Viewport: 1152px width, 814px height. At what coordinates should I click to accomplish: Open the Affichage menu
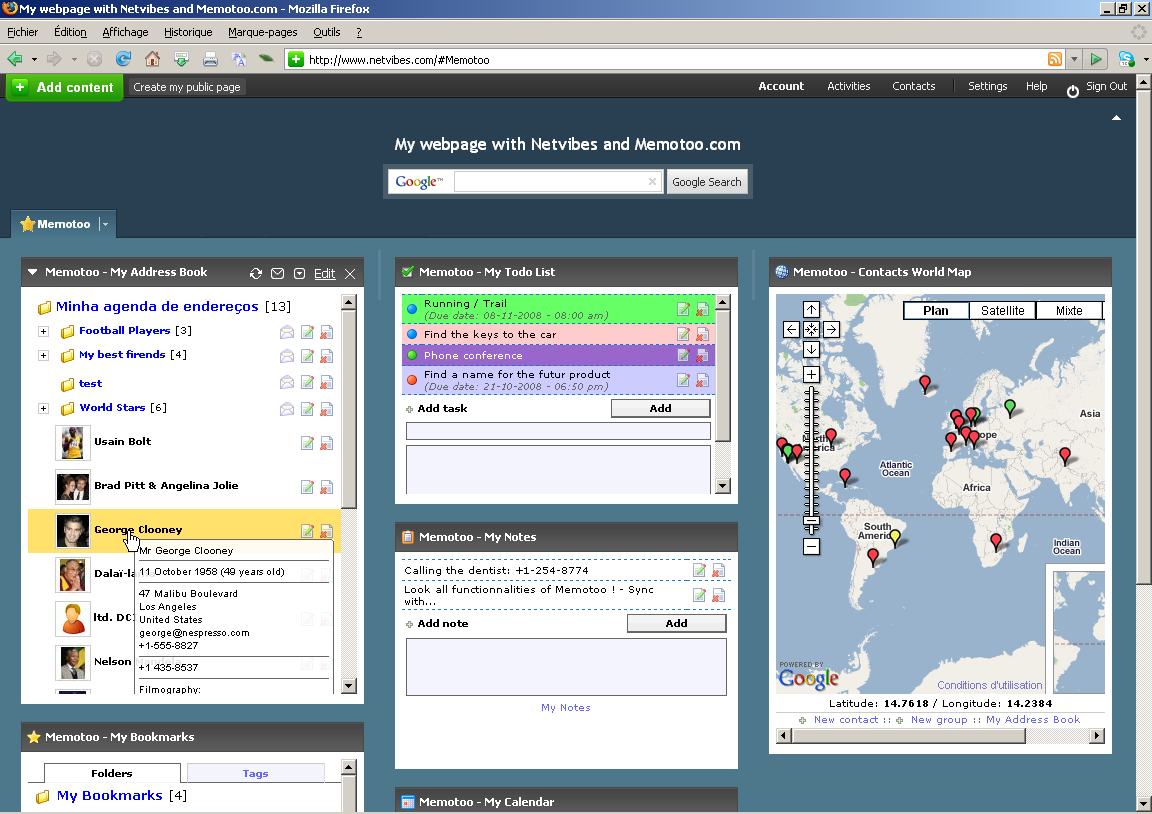pyautogui.click(x=125, y=32)
